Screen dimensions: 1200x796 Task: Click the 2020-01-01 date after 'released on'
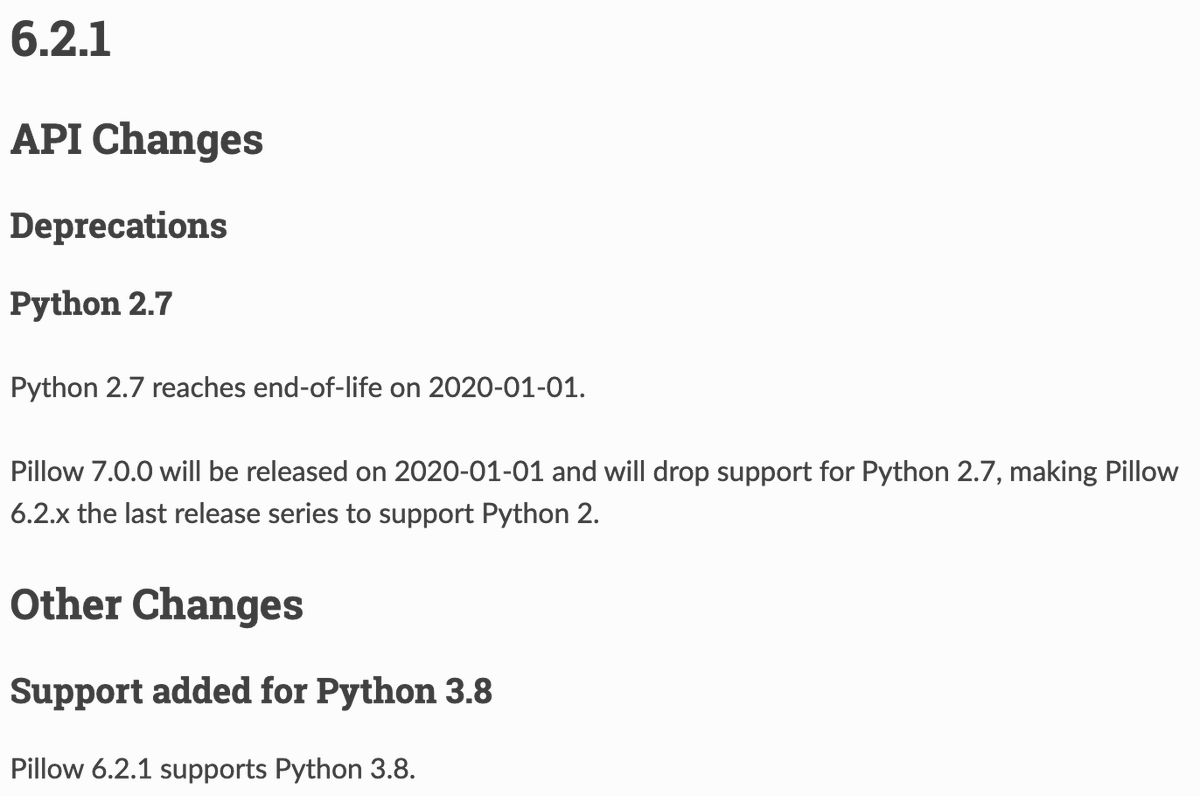coord(472,472)
